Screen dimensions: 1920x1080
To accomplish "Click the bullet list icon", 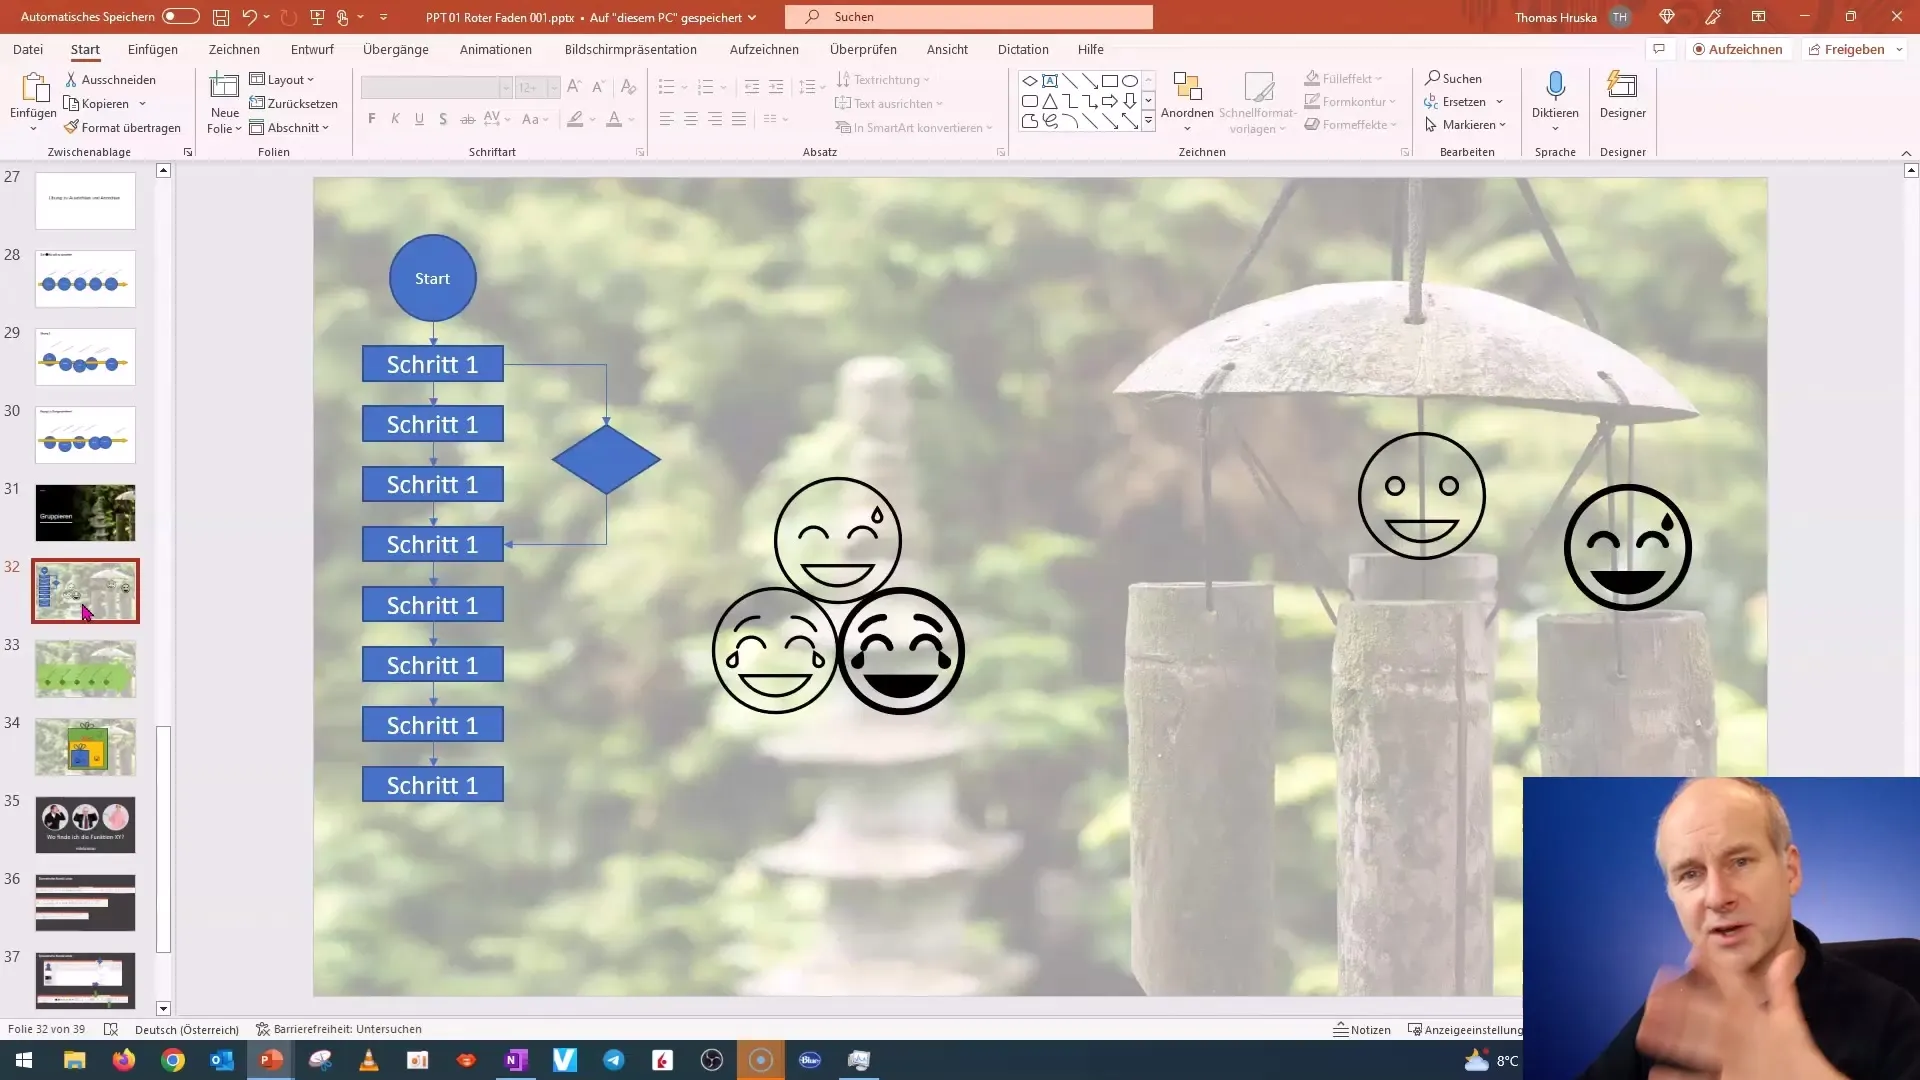I will point(667,87).
